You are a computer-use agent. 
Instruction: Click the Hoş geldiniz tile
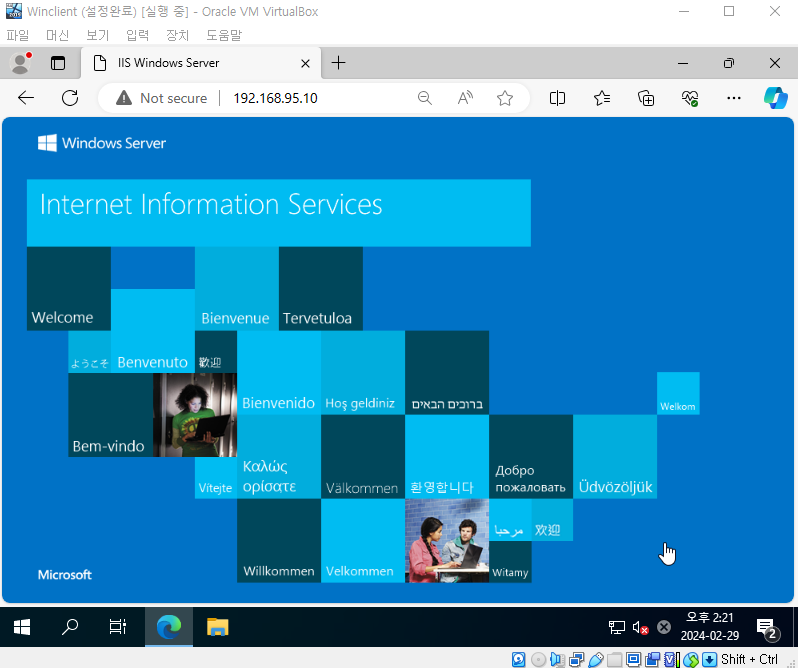(363, 372)
